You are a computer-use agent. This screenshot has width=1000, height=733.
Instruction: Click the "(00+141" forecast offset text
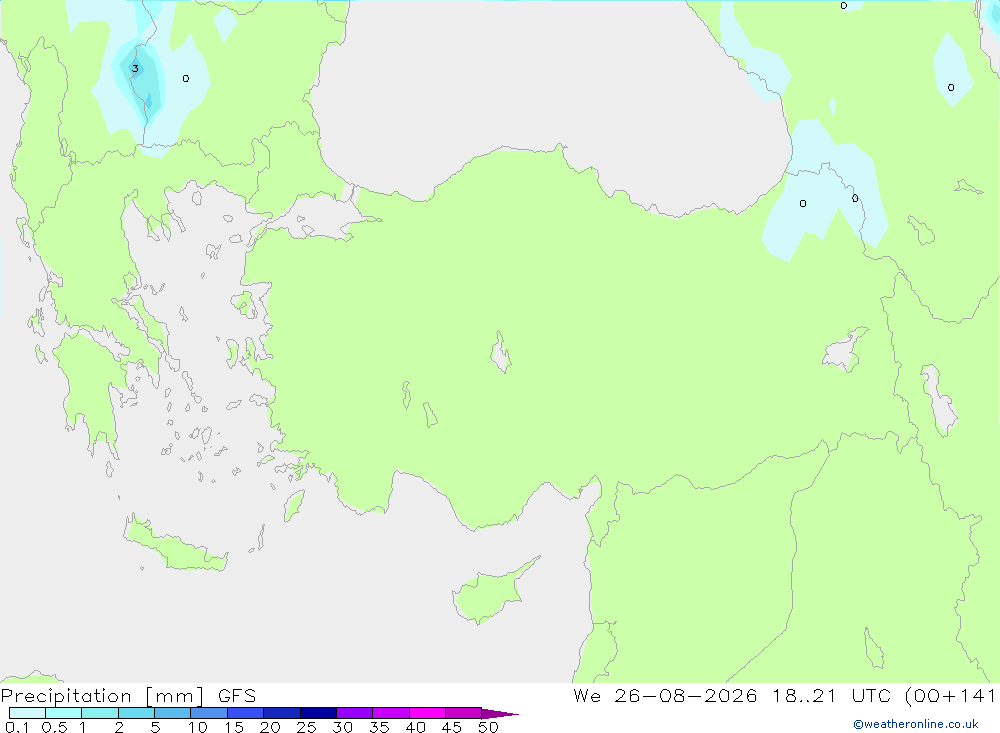[950, 696]
